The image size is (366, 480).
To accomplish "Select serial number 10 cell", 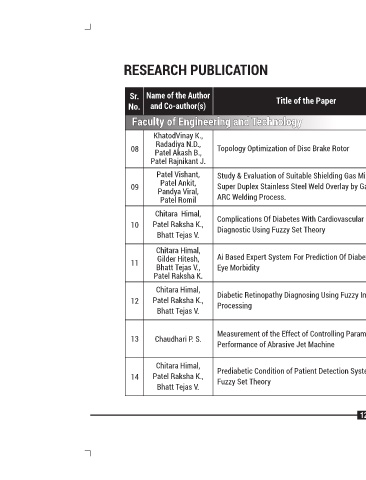I will 135,225.
